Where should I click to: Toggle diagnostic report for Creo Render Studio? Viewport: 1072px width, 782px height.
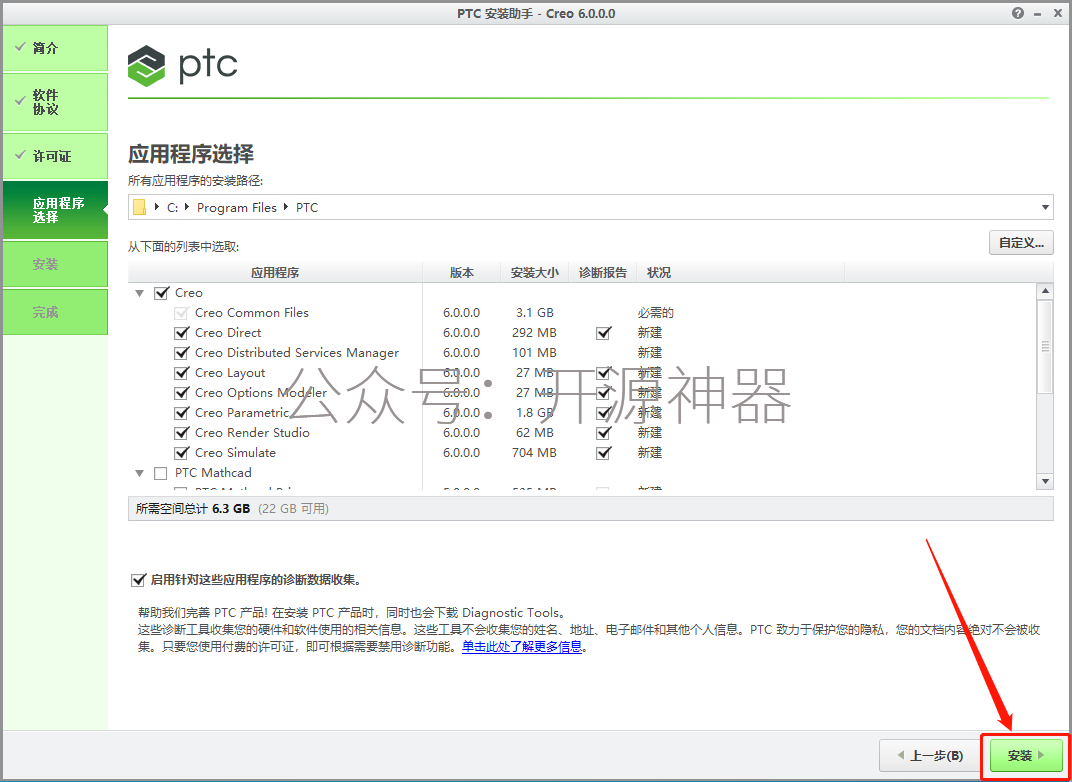click(x=603, y=433)
